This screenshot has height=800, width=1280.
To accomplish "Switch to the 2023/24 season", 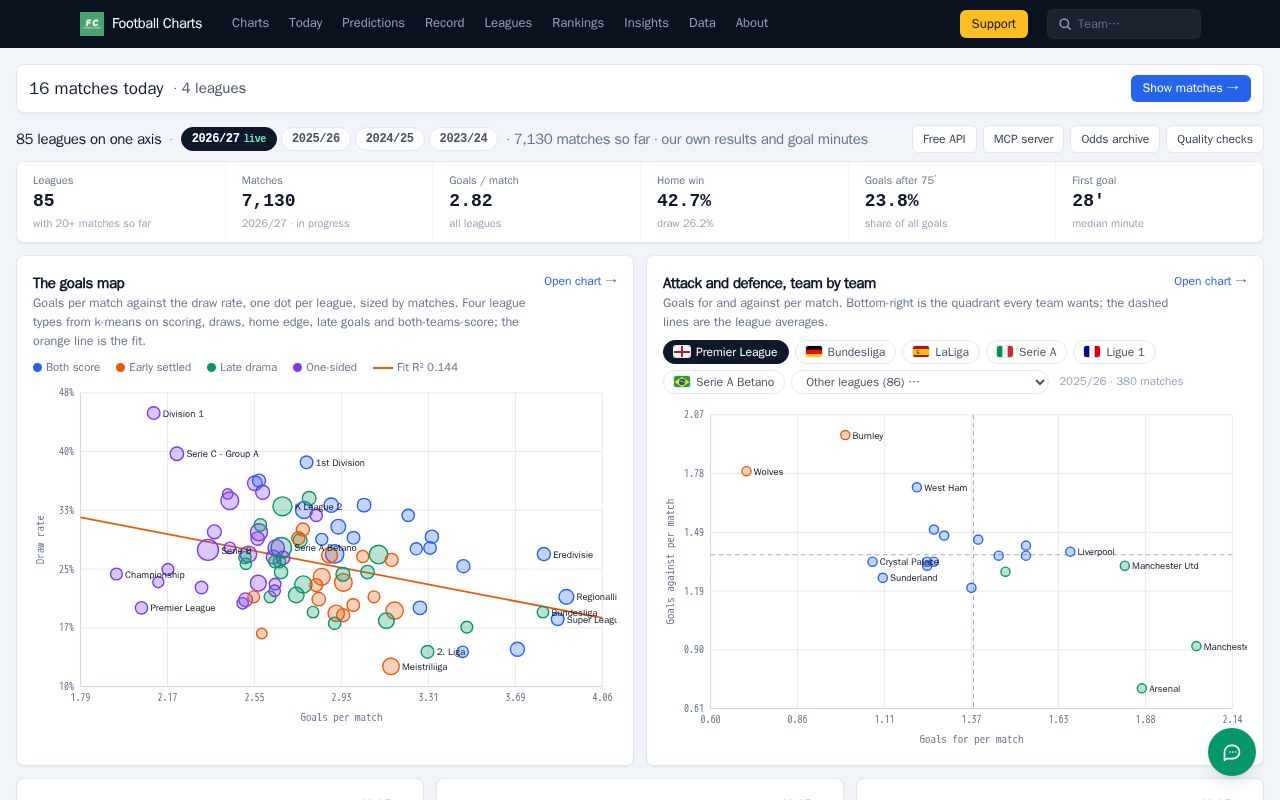I will point(464,139).
